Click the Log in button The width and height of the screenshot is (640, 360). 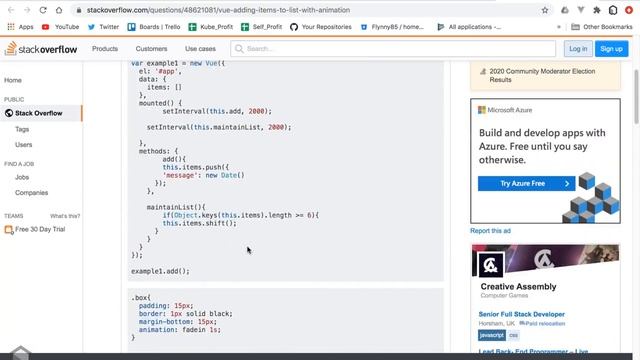(x=578, y=49)
